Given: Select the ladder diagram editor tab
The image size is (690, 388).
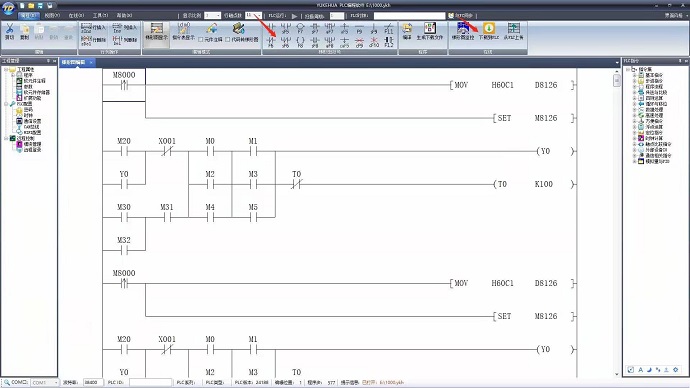Looking at the screenshot, I should coord(74,62).
